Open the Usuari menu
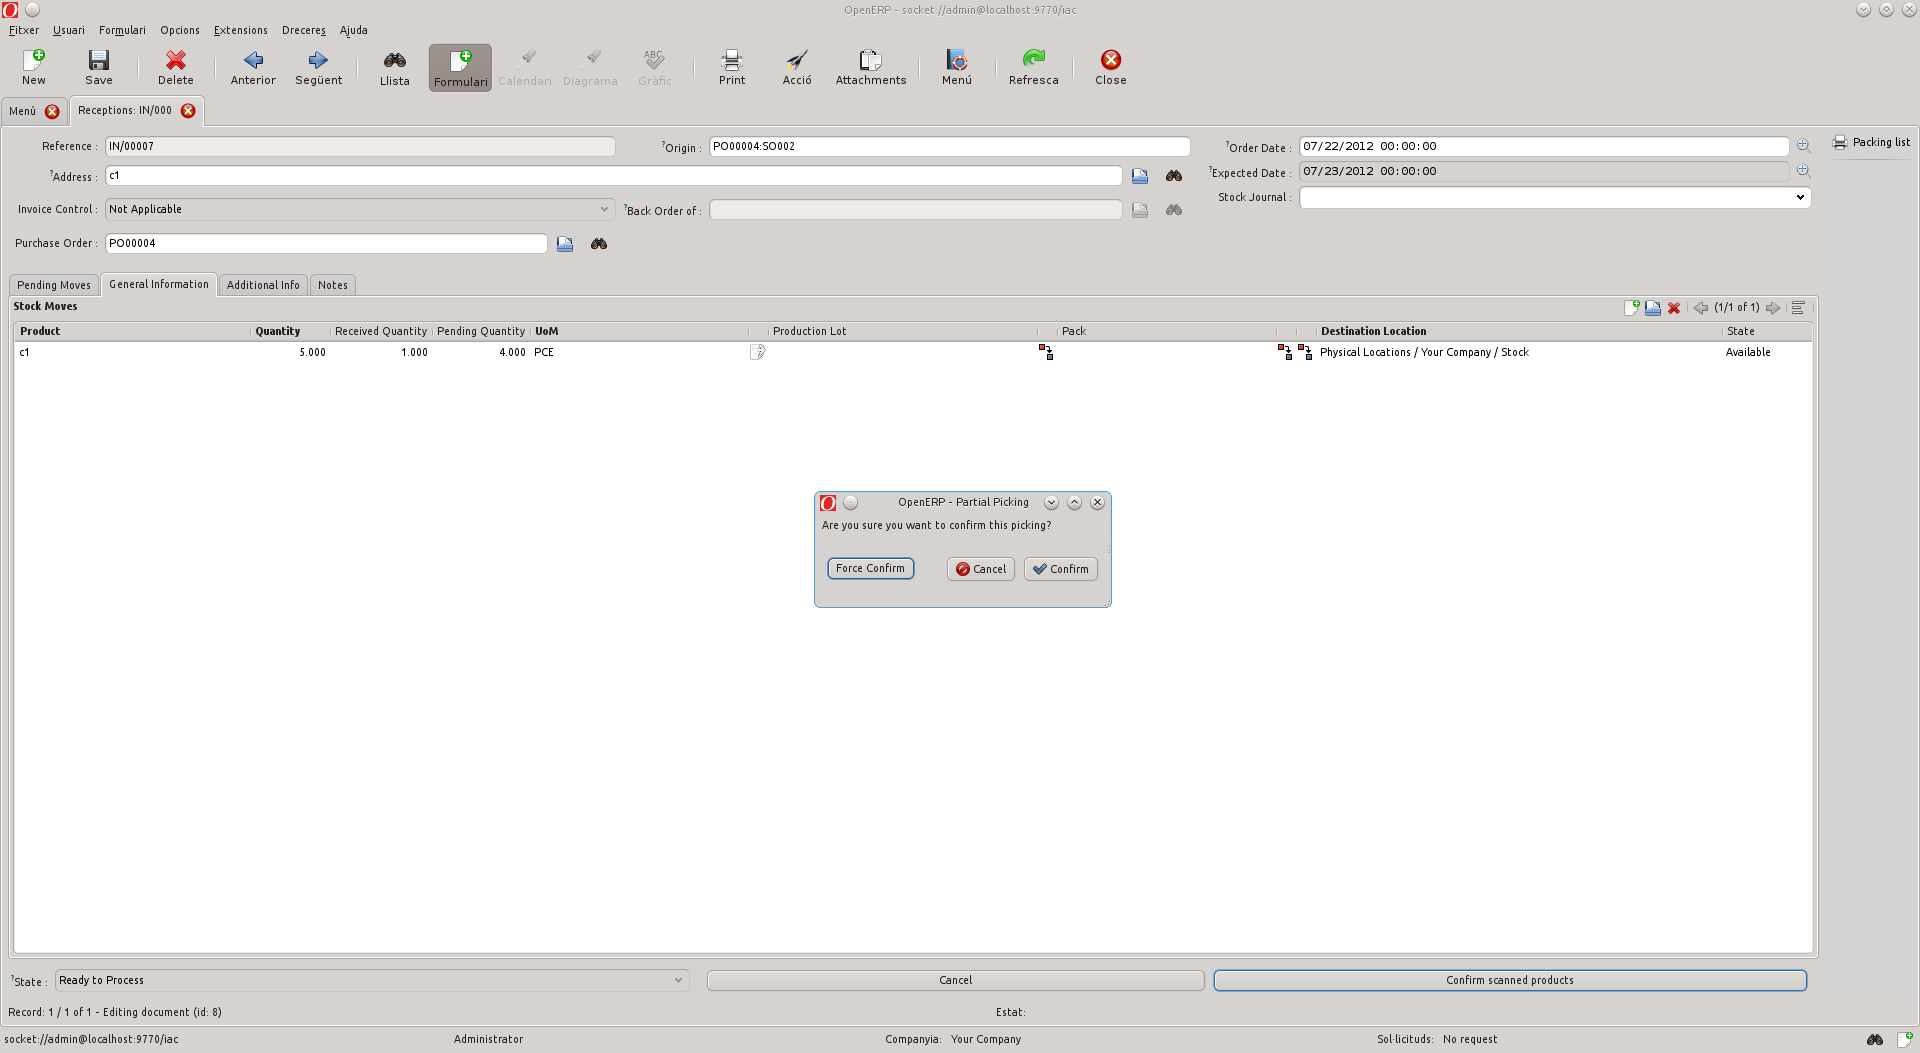 point(69,30)
